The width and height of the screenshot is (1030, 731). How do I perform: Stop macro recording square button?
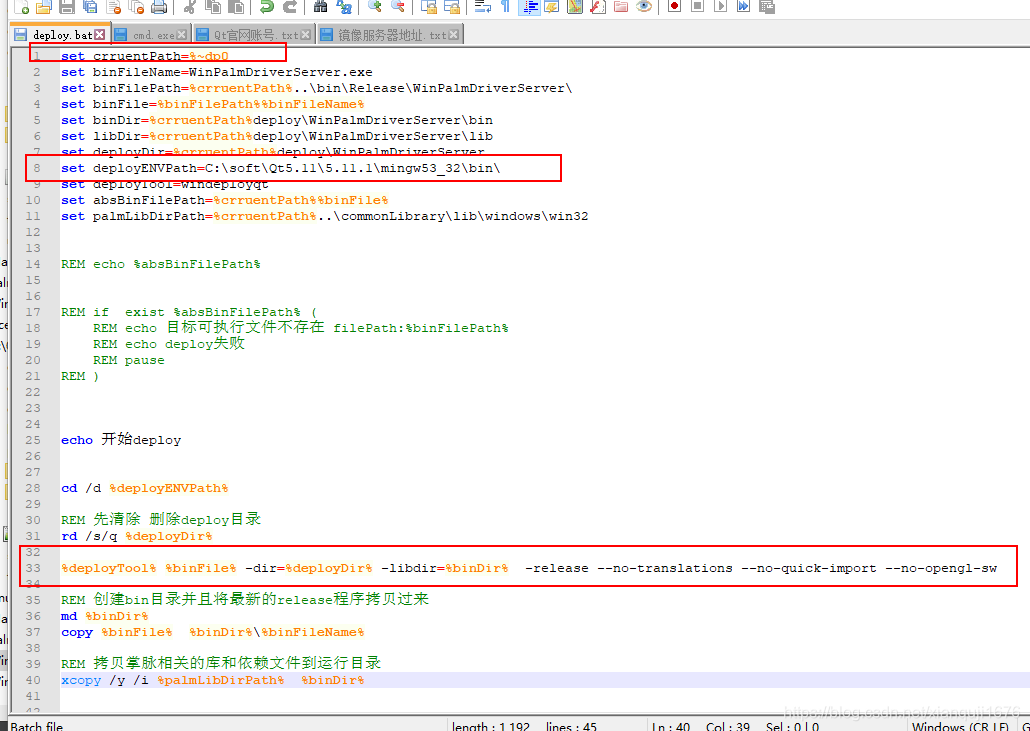pos(698,7)
